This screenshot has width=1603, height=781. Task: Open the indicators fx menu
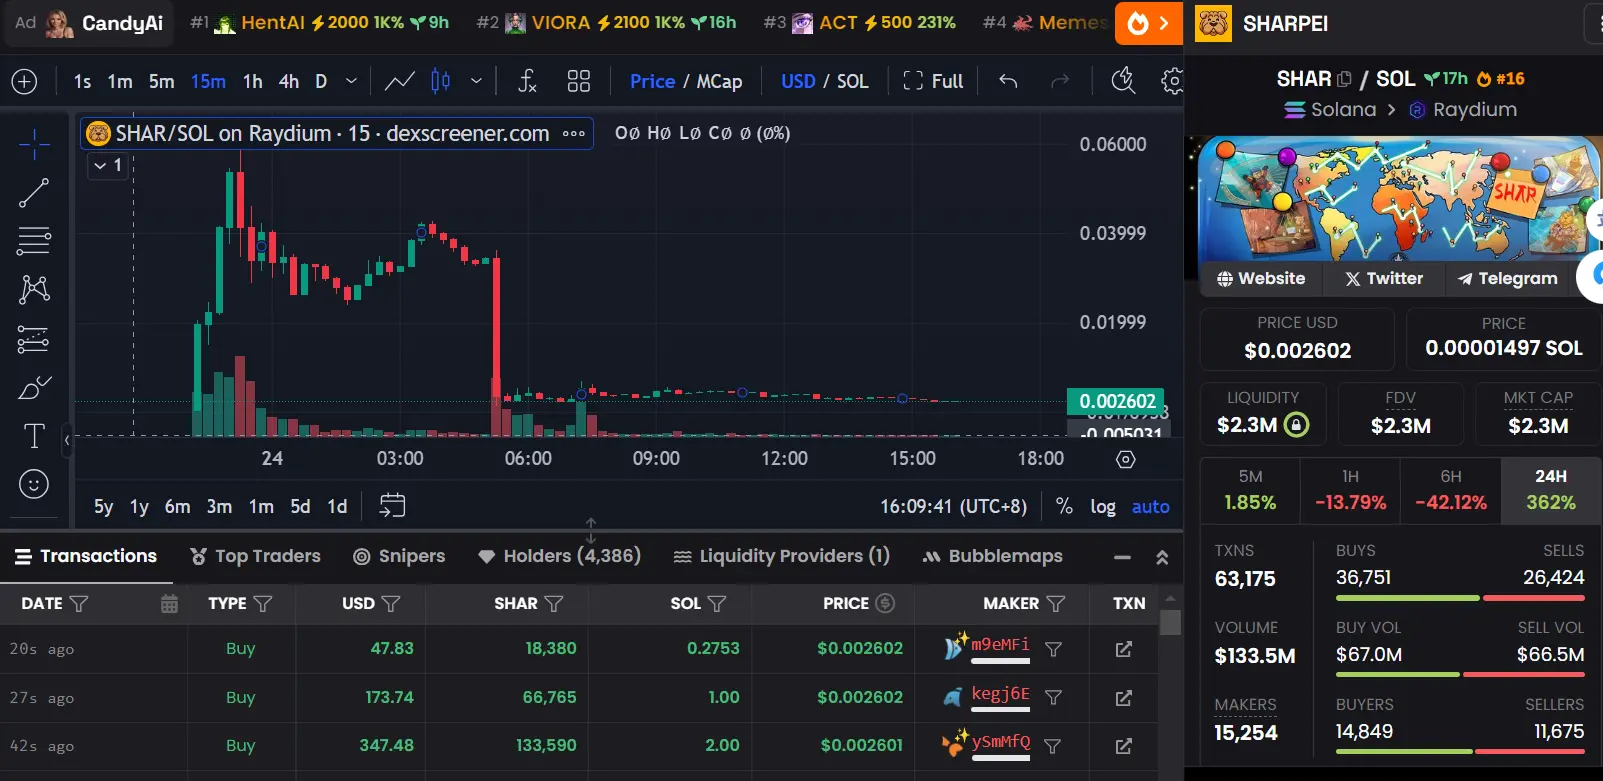click(527, 81)
